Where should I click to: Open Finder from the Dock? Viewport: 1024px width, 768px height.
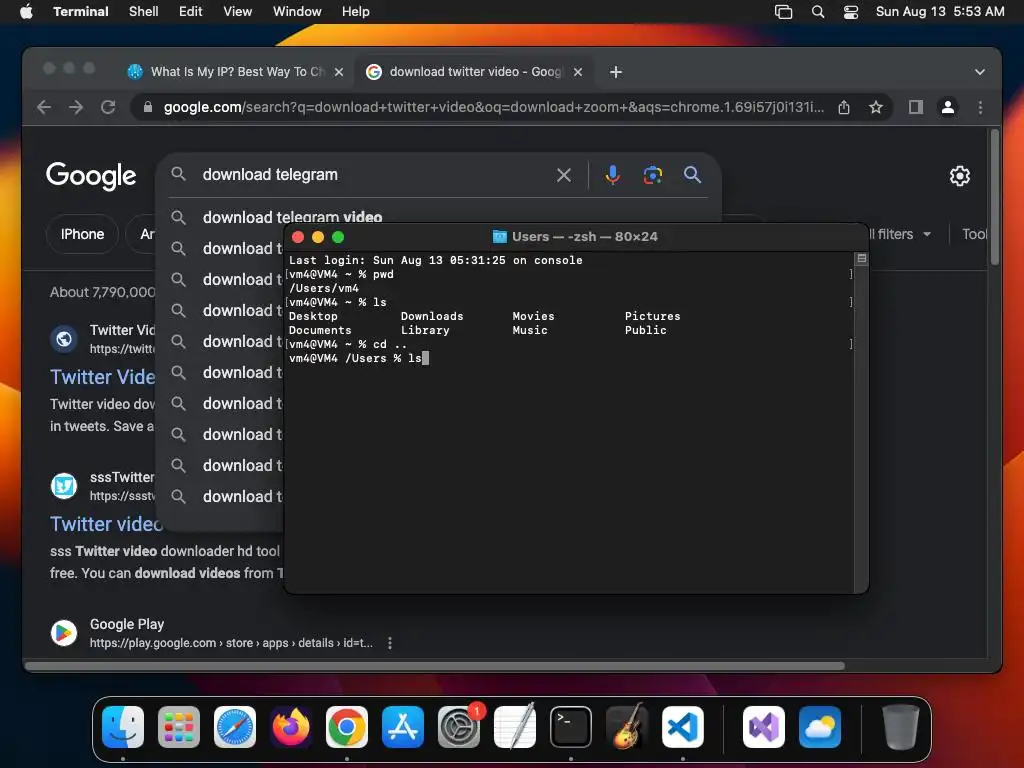(x=123, y=727)
